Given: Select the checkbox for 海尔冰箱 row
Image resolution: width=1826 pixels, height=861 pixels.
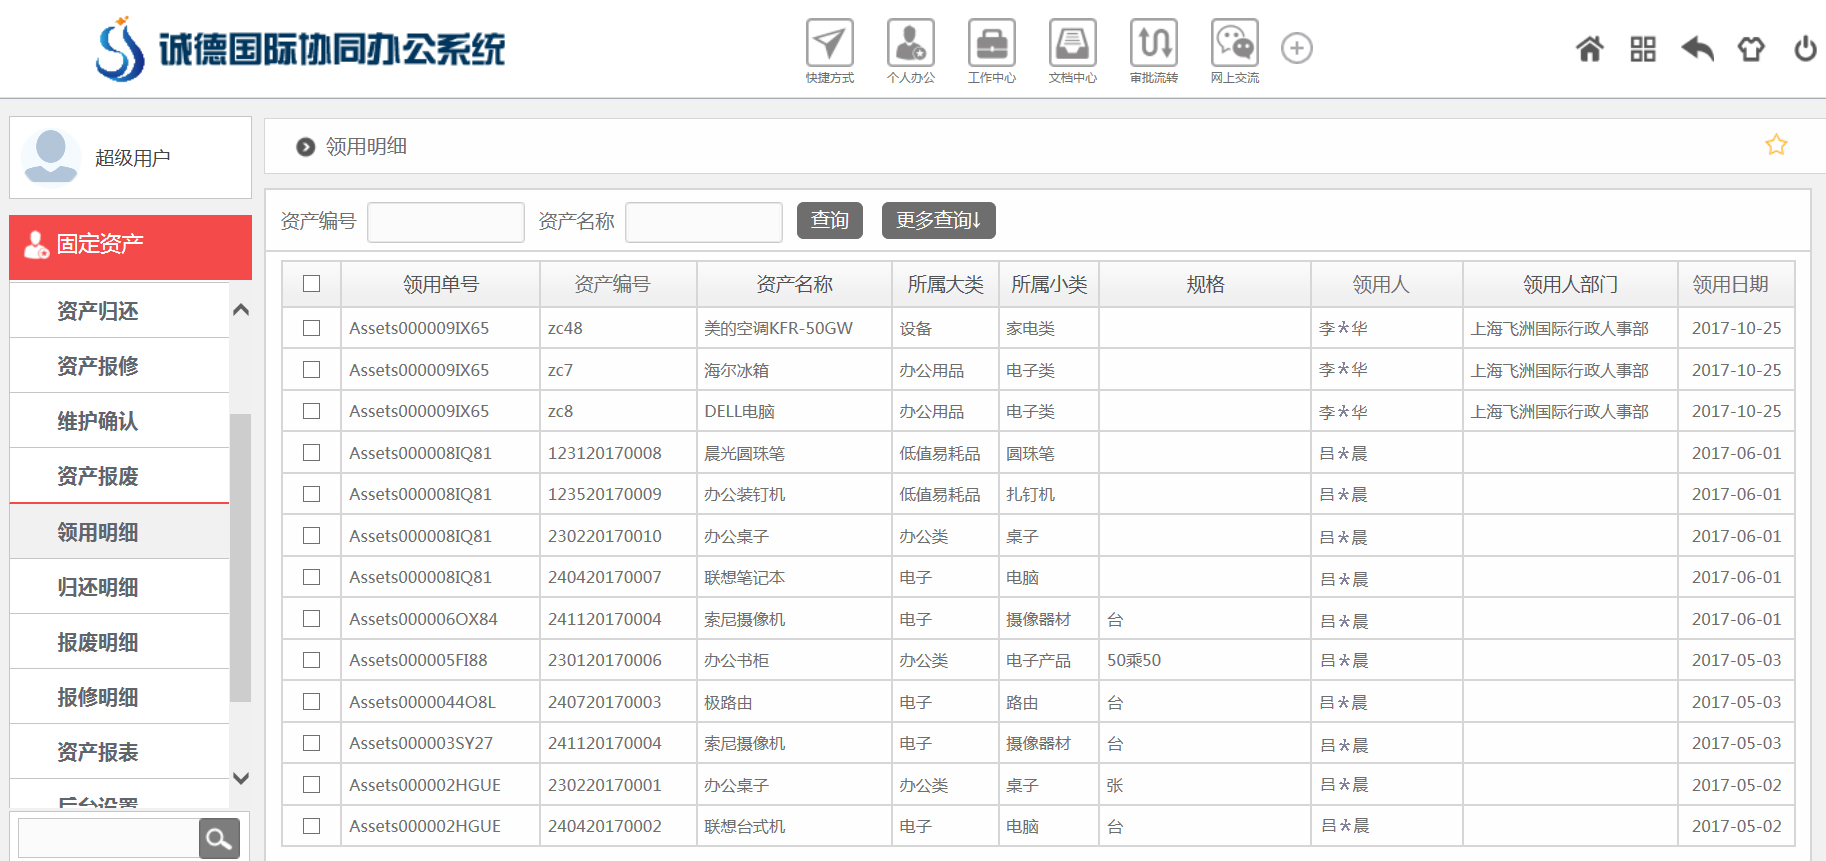Looking at the screenshot, I should click(312, 370).
